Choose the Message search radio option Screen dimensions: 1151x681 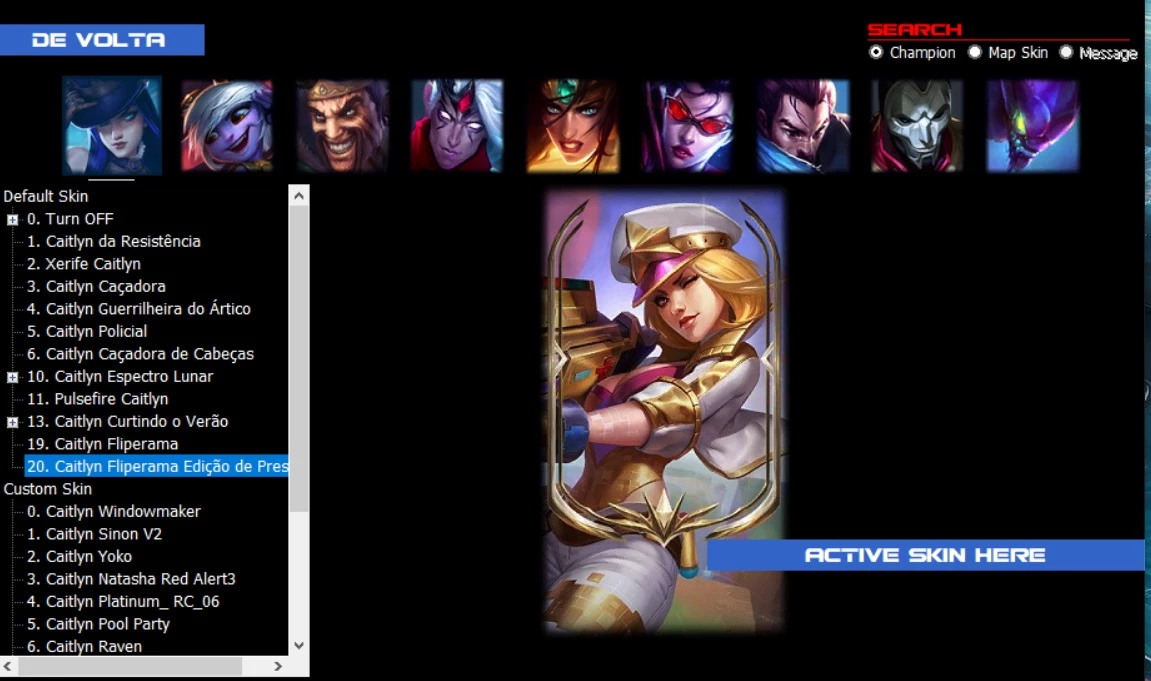click(1066, 52)
